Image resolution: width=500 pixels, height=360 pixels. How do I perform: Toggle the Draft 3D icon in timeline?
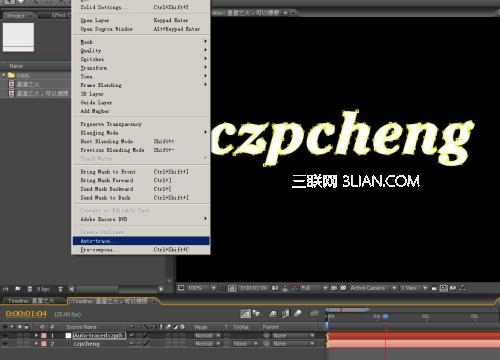[x=257, y=314]
